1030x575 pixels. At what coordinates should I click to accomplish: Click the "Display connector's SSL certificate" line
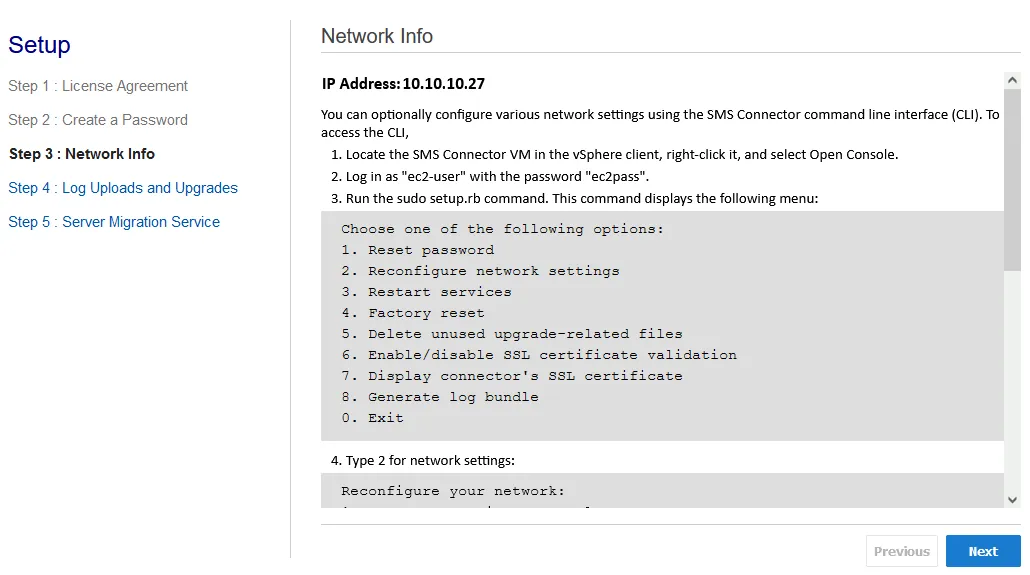[x=511, y=376]
